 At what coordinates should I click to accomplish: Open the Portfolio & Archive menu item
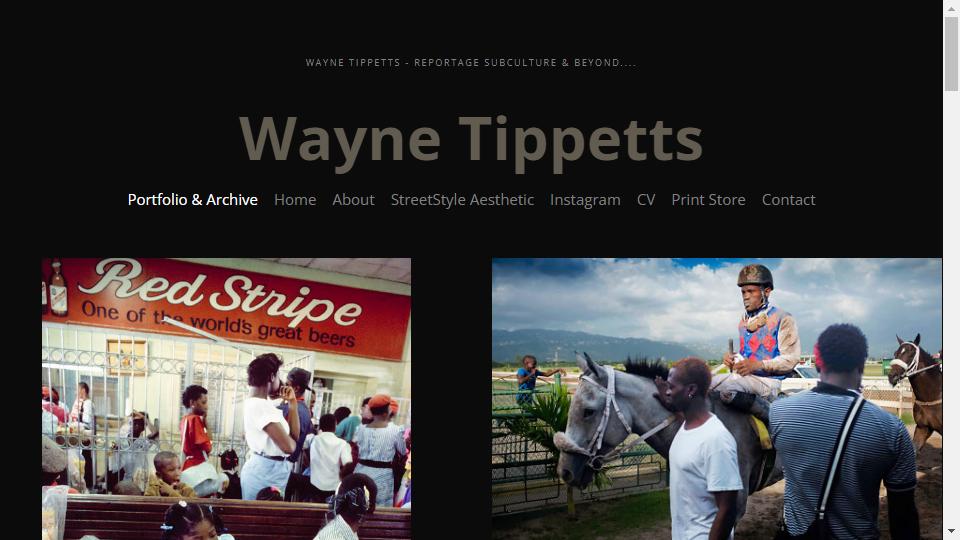[x=192, y=200]
